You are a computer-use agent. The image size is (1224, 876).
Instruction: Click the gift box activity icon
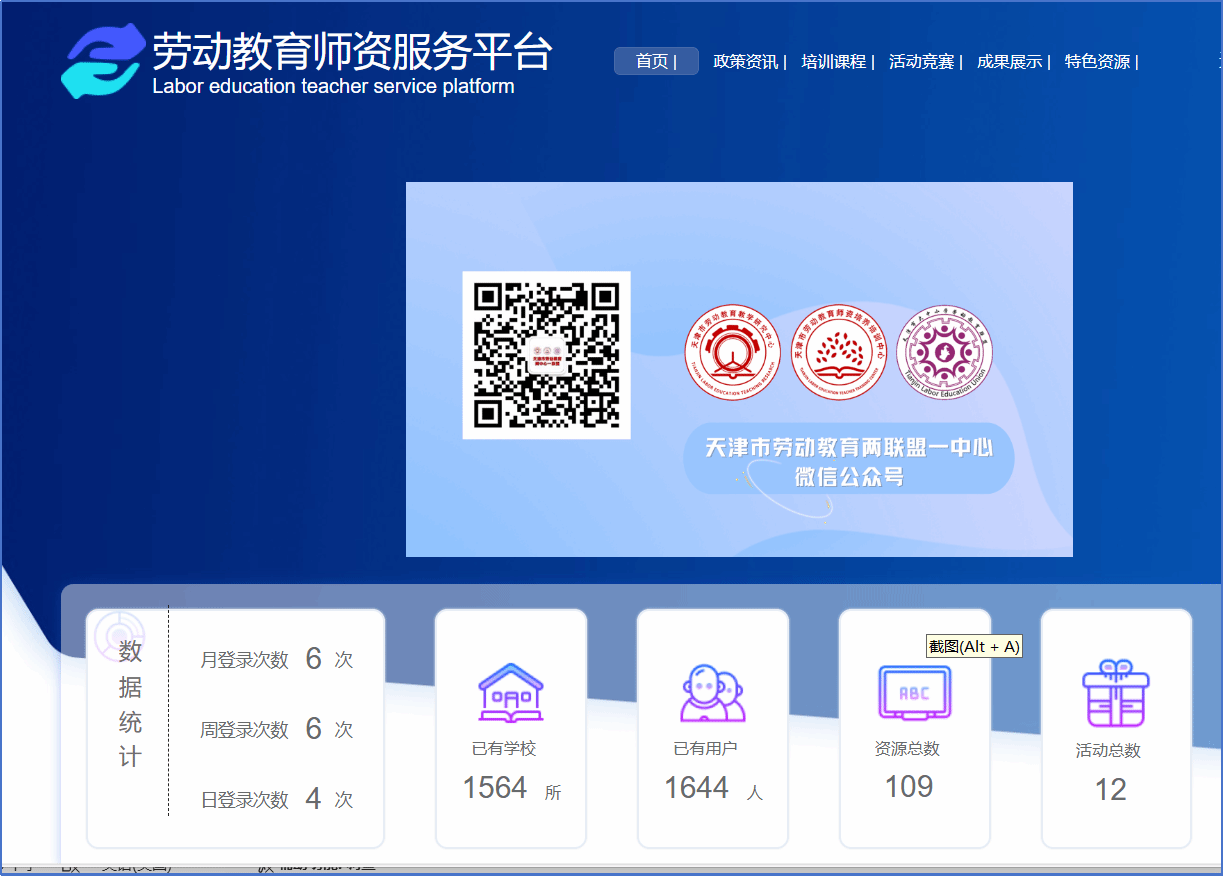click(1116, 693)
